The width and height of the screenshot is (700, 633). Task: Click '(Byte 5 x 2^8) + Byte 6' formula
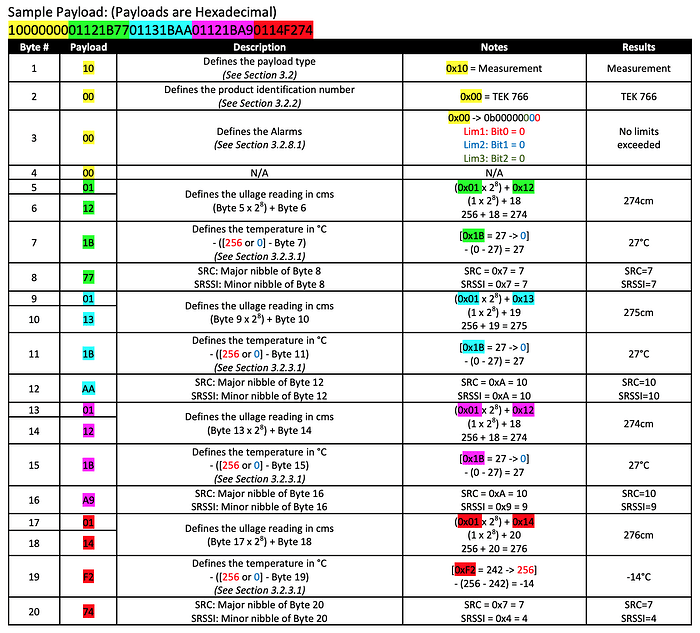coord(259,208)
